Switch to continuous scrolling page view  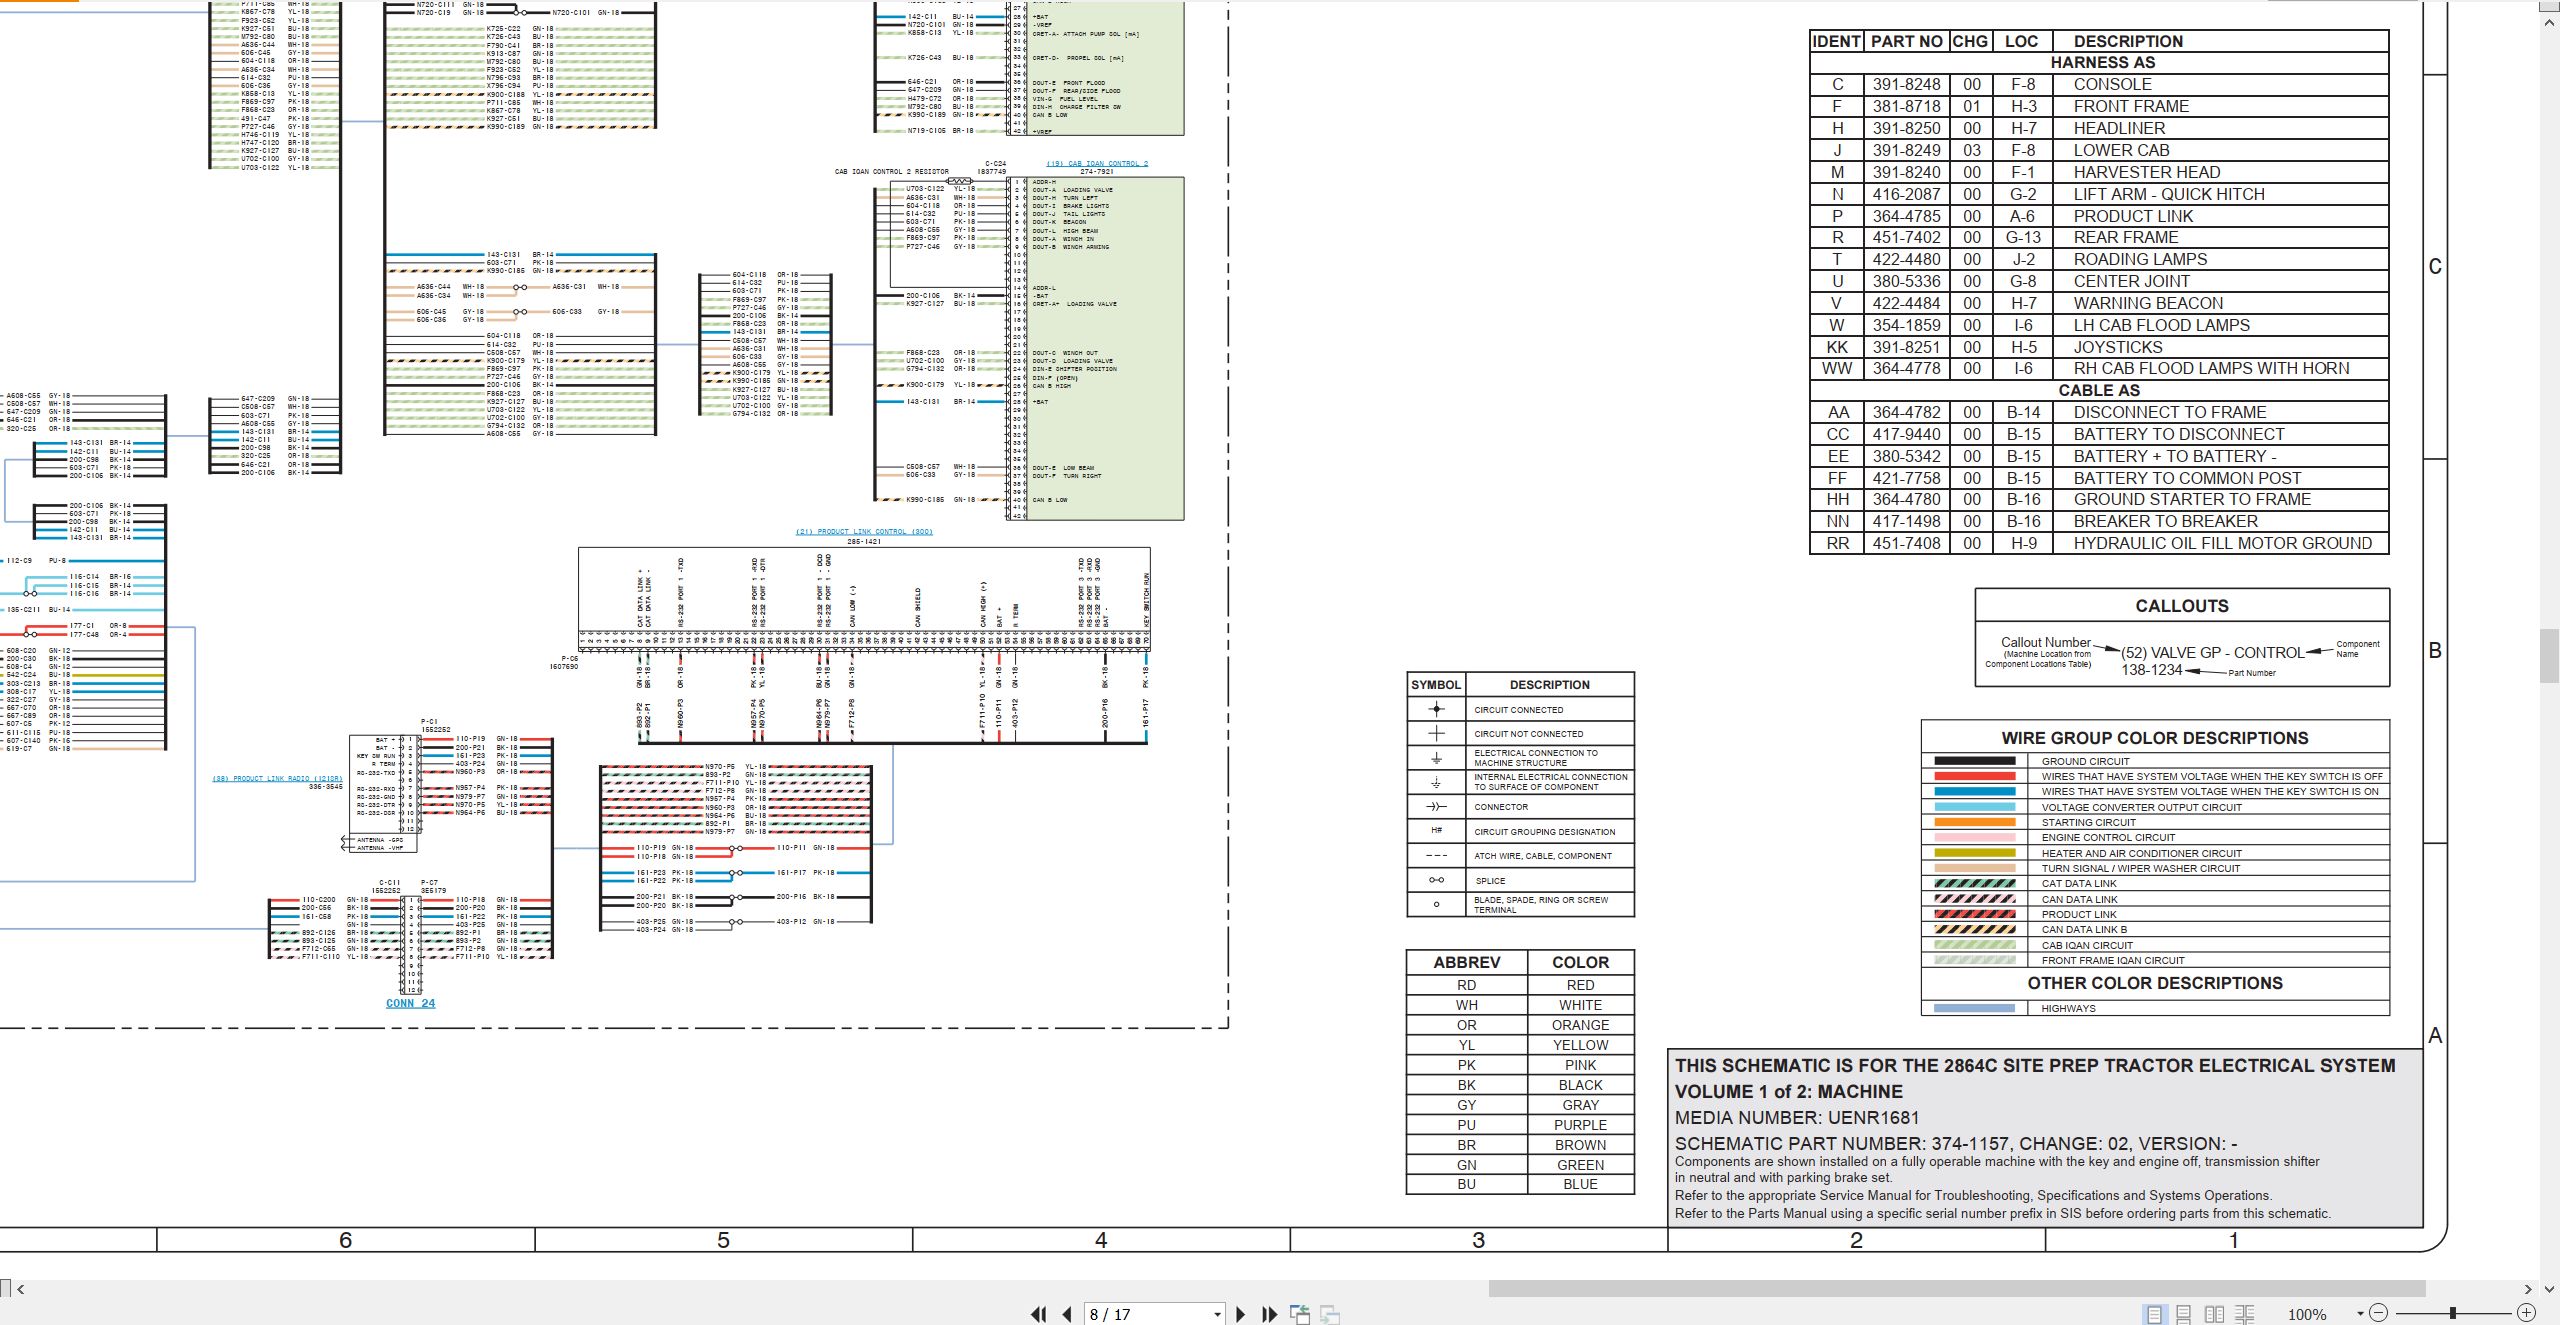[x=2184, y=1314]
